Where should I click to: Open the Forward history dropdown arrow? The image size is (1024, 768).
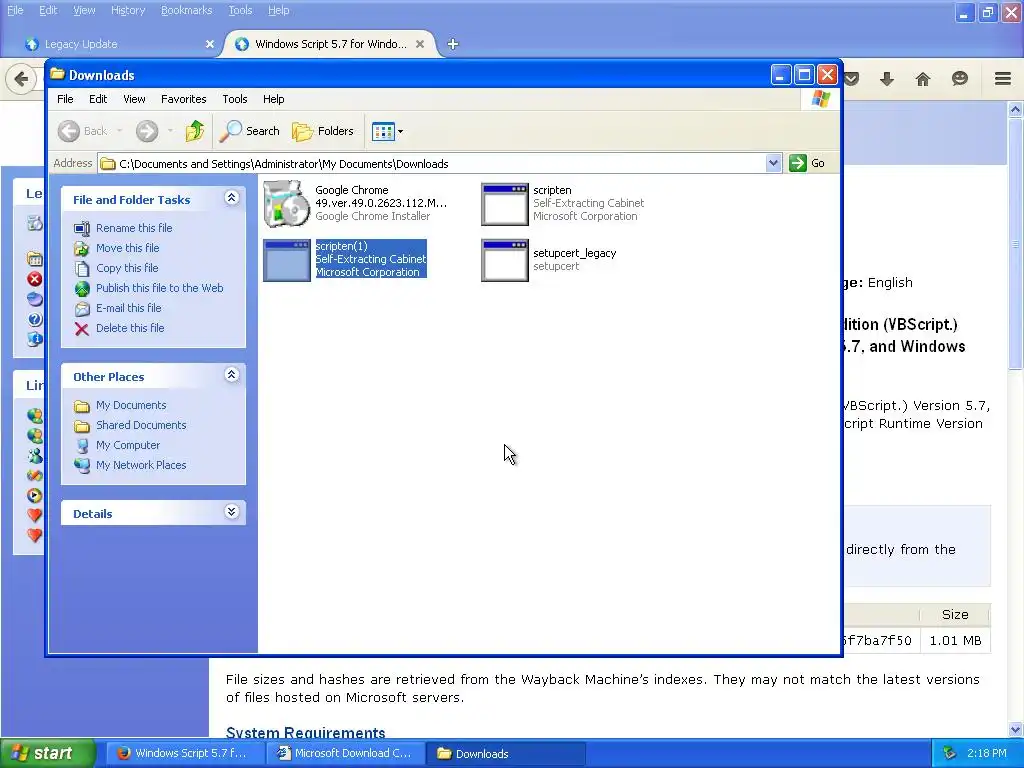click(170, 131)
